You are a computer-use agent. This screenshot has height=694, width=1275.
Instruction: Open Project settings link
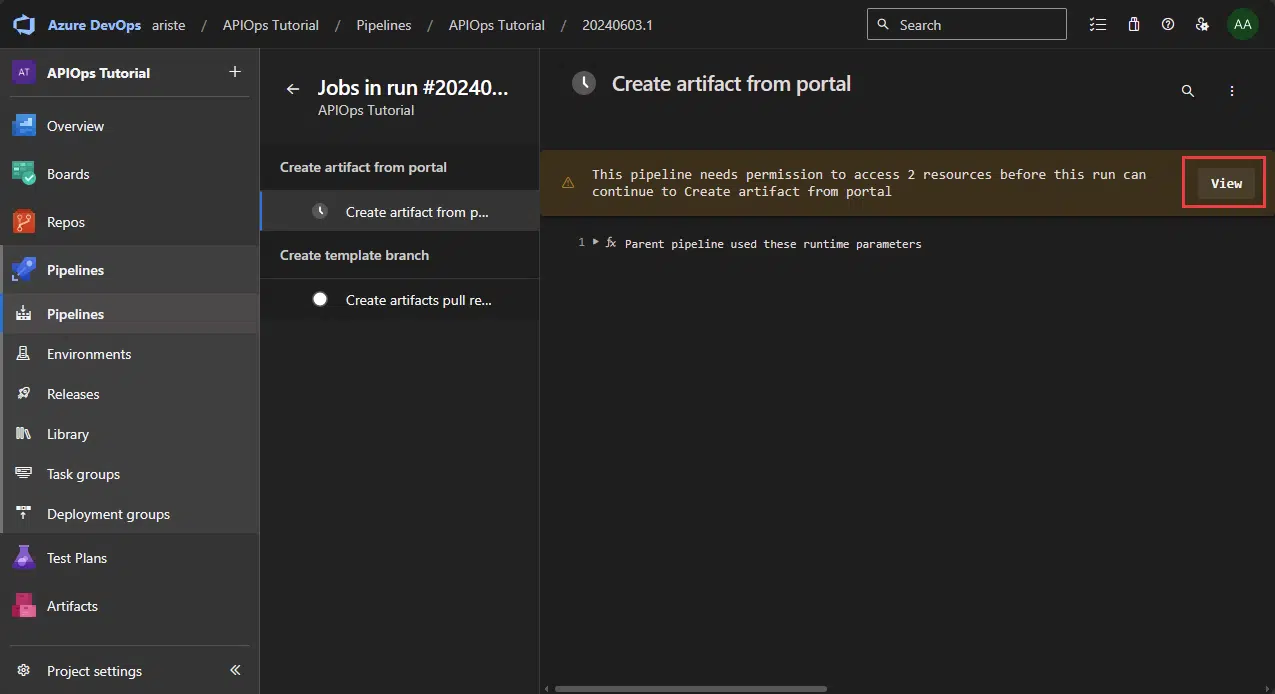coord(94,671)
